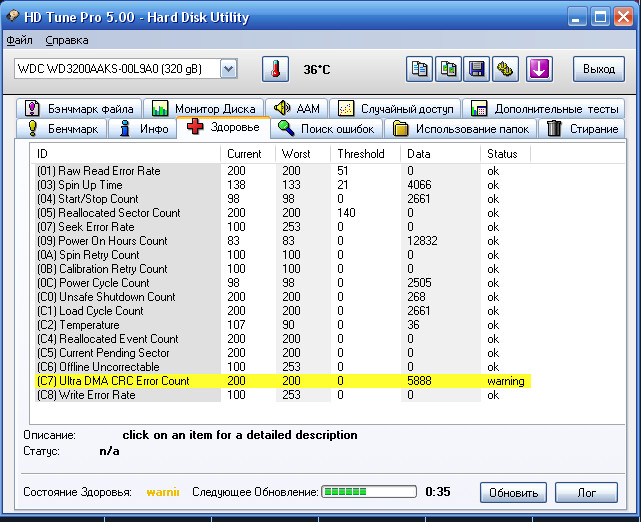641x522 pixels.
Task: Click the purple down arrow icon
Action: (x=539, y=69)
